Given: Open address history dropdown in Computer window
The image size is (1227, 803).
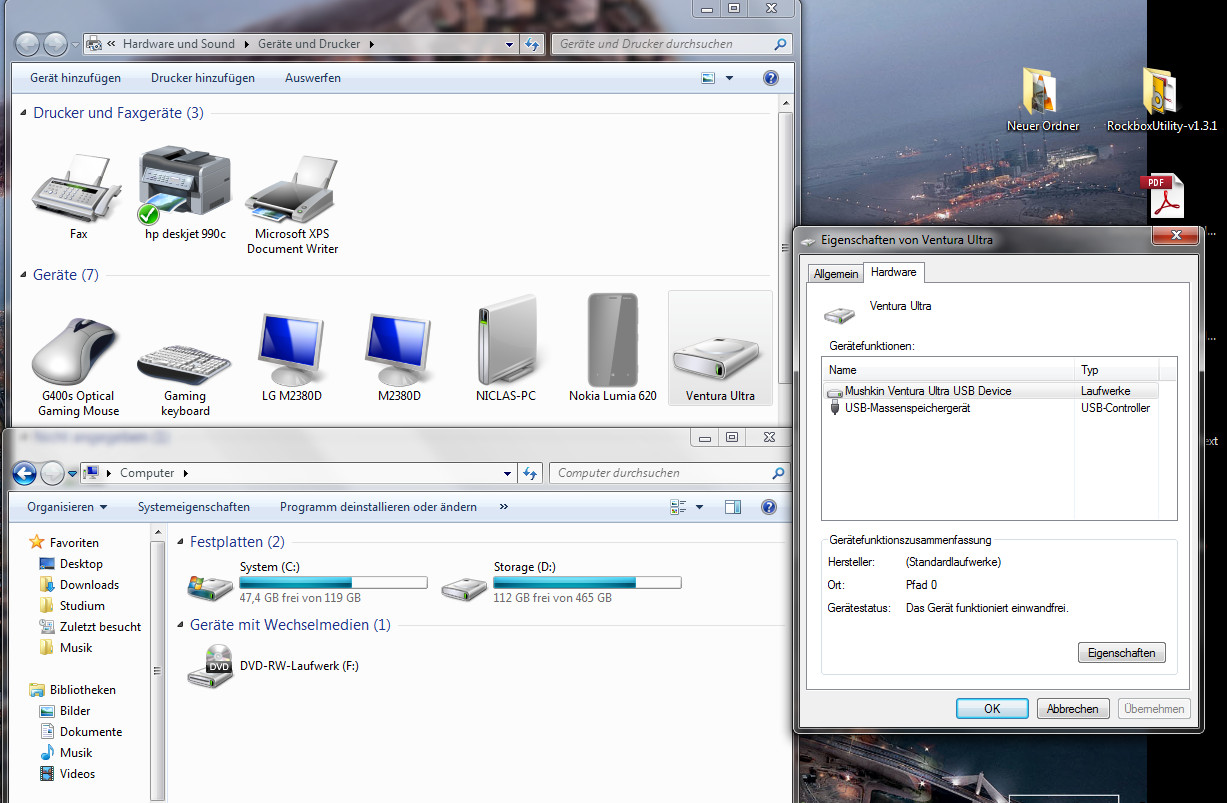Looking at the screenshot, I should click(x=508, y=473).
